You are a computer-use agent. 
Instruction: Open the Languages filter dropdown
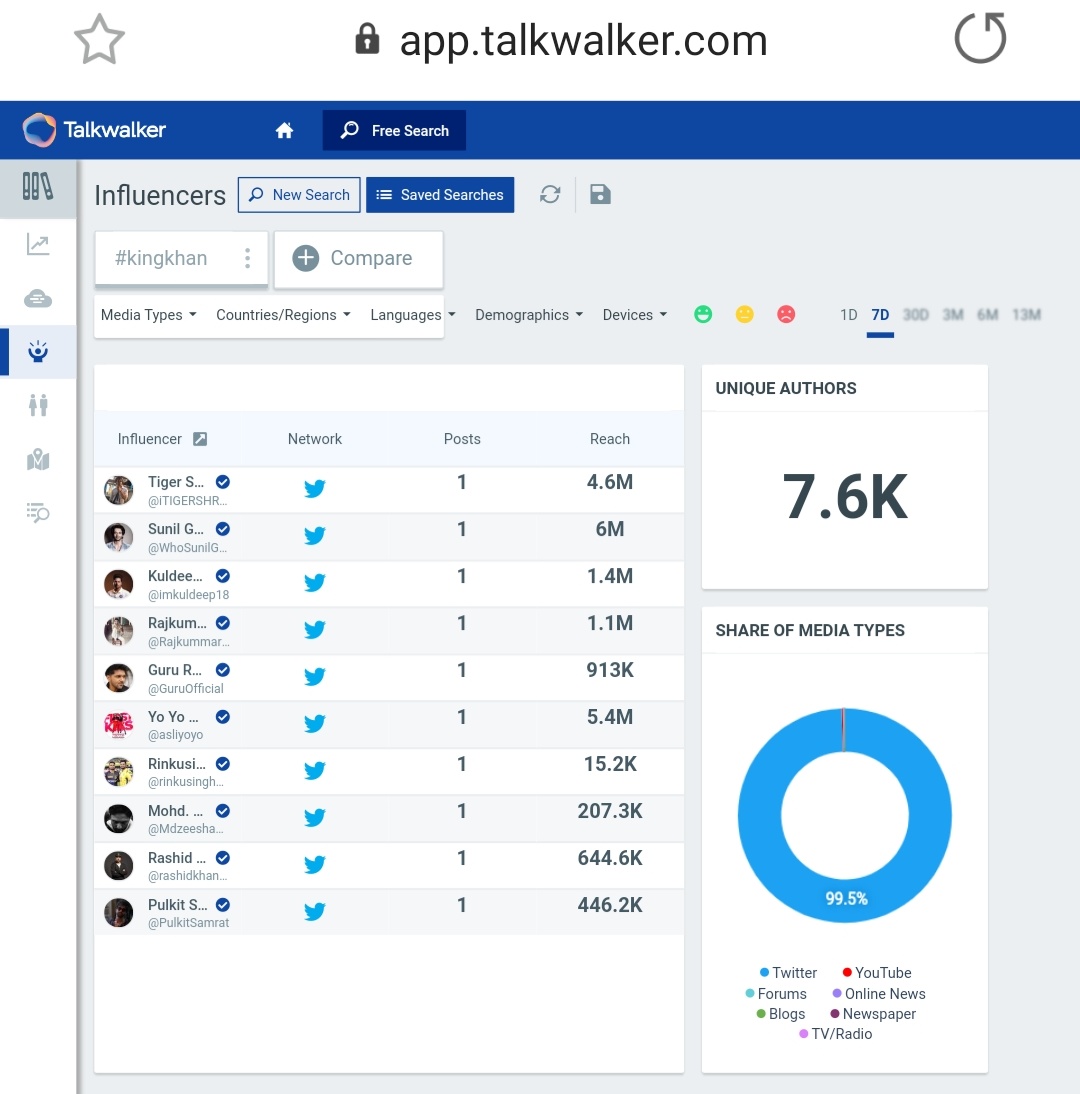point(413,315)
